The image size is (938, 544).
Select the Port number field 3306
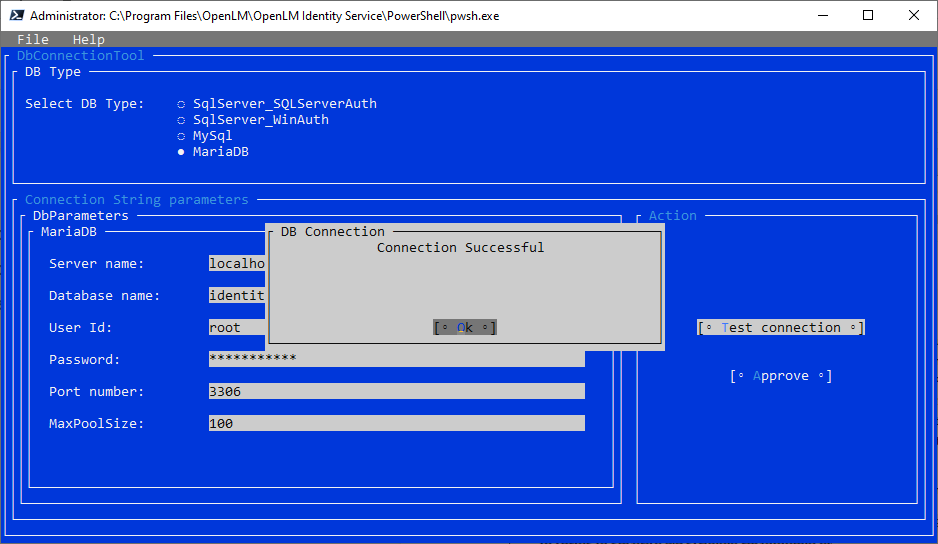tap(396, 392)
